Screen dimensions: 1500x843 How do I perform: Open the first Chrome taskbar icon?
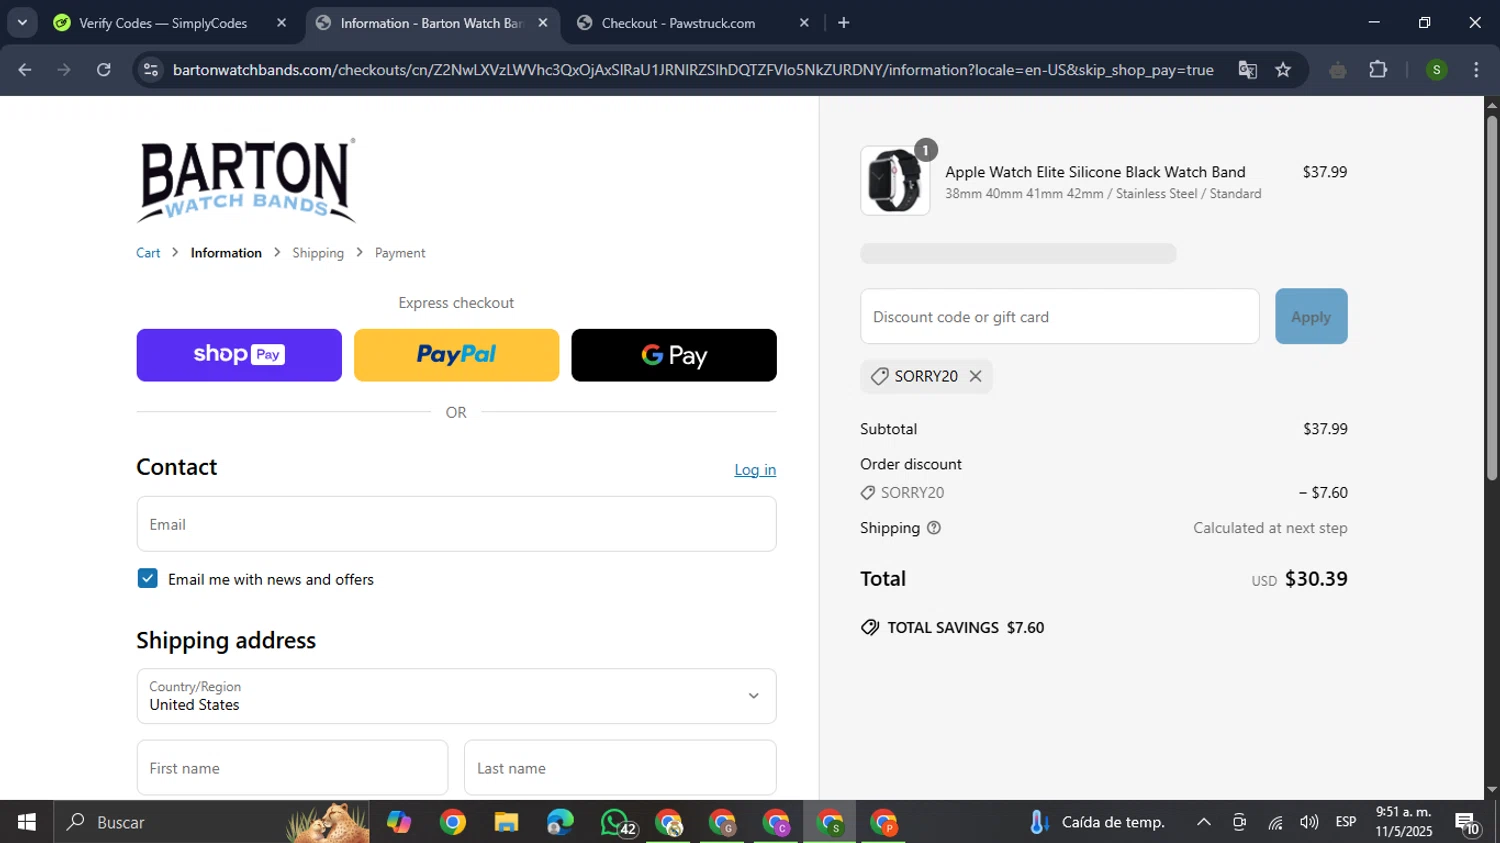coord(453,822)
